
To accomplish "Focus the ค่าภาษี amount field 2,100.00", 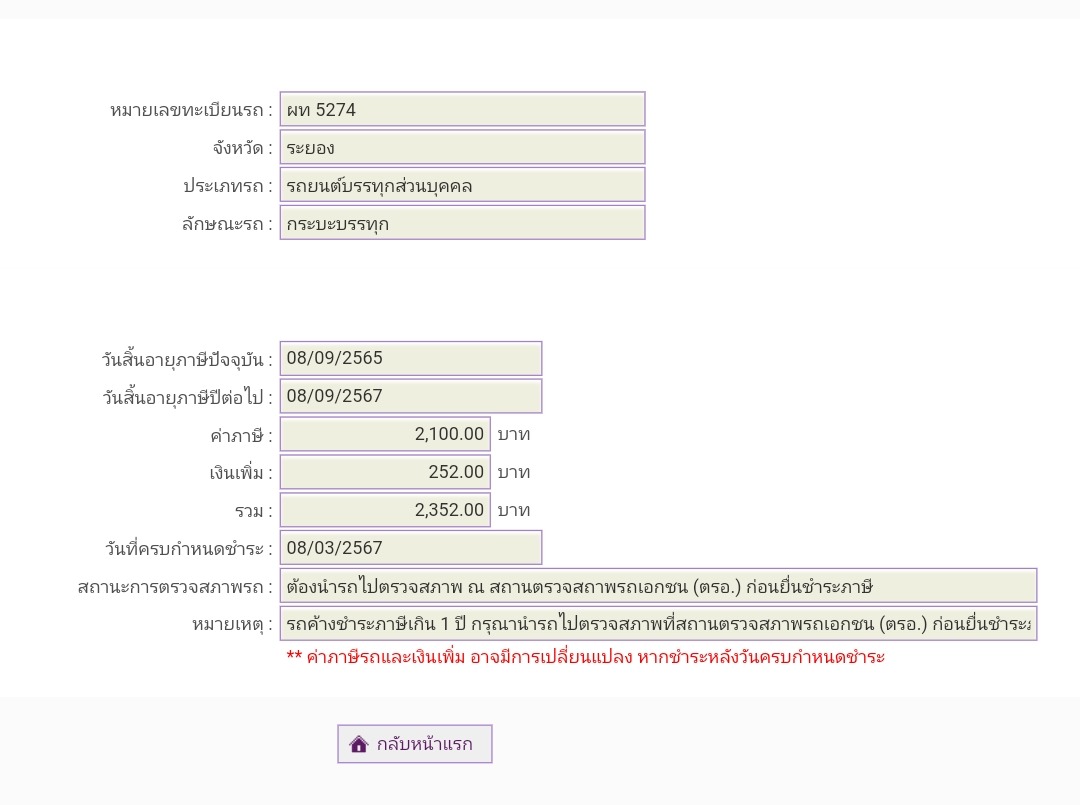I will pos(385,434).
